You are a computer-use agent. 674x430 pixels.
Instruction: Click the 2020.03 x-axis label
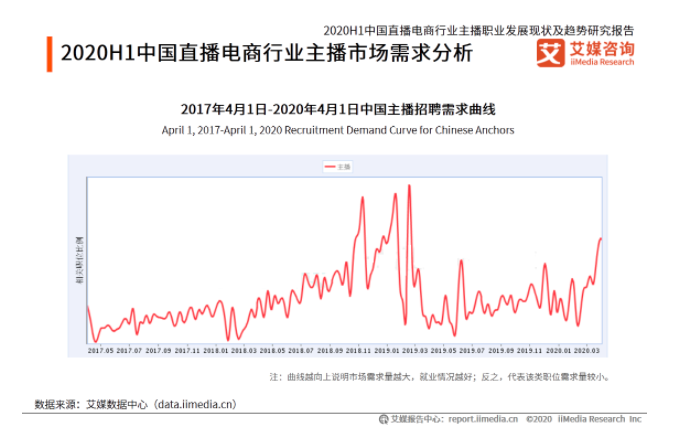pyautogui.click(x=588, y=351)
